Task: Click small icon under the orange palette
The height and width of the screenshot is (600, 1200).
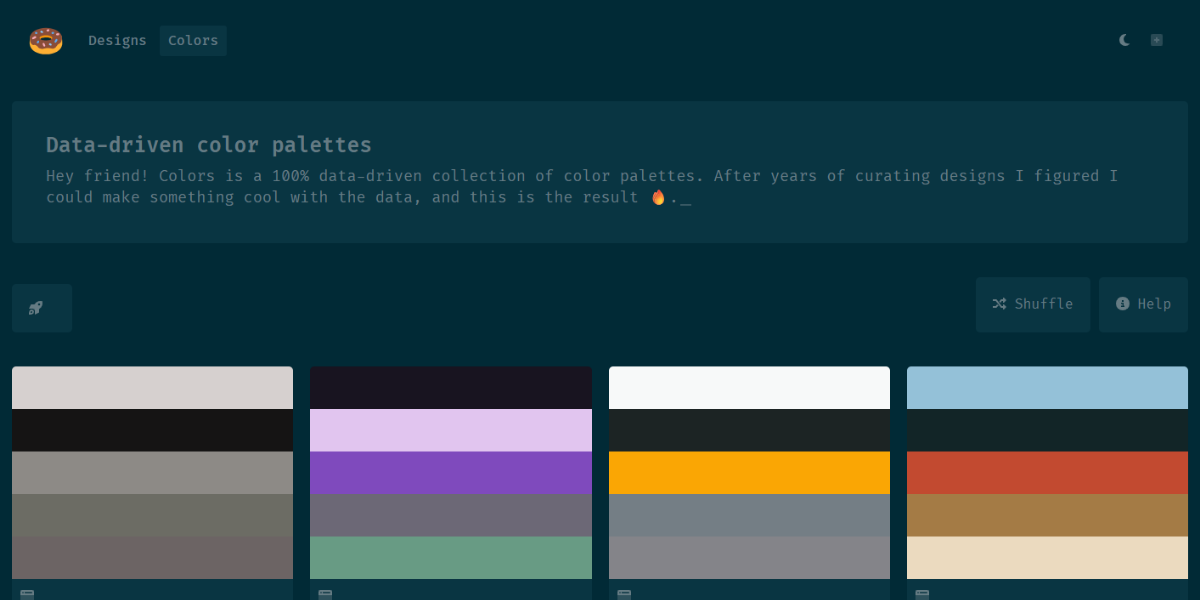Action: 624,594
